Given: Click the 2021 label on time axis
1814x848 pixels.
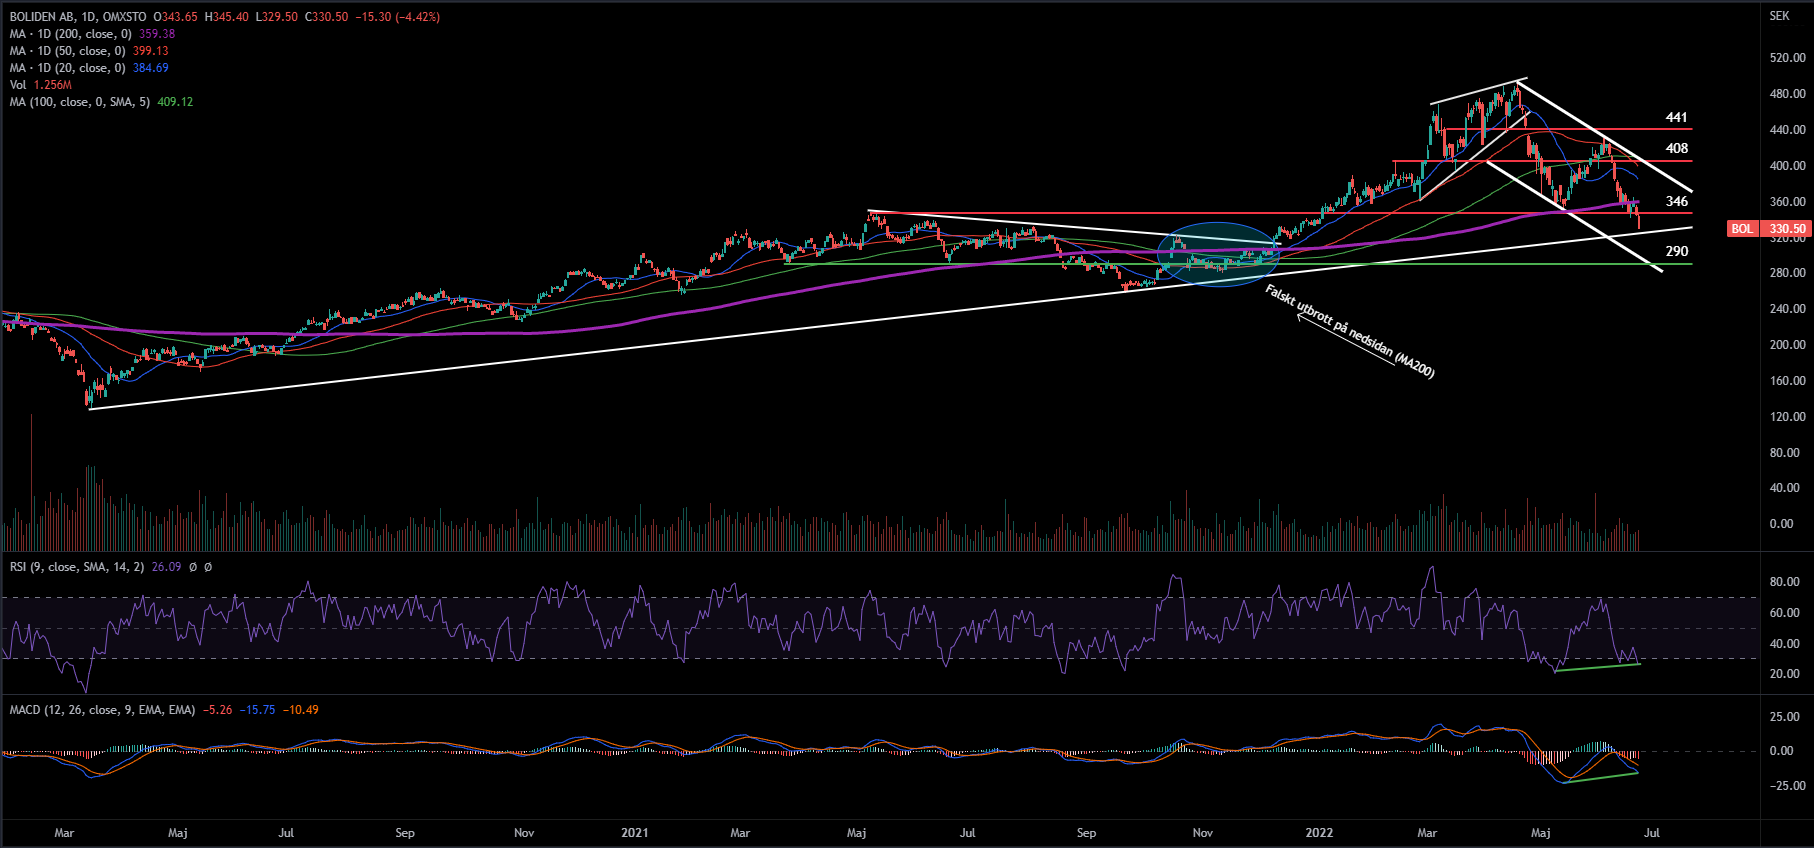Looking at the screenshot, I should pyautogui.click(x=634, y=833).
